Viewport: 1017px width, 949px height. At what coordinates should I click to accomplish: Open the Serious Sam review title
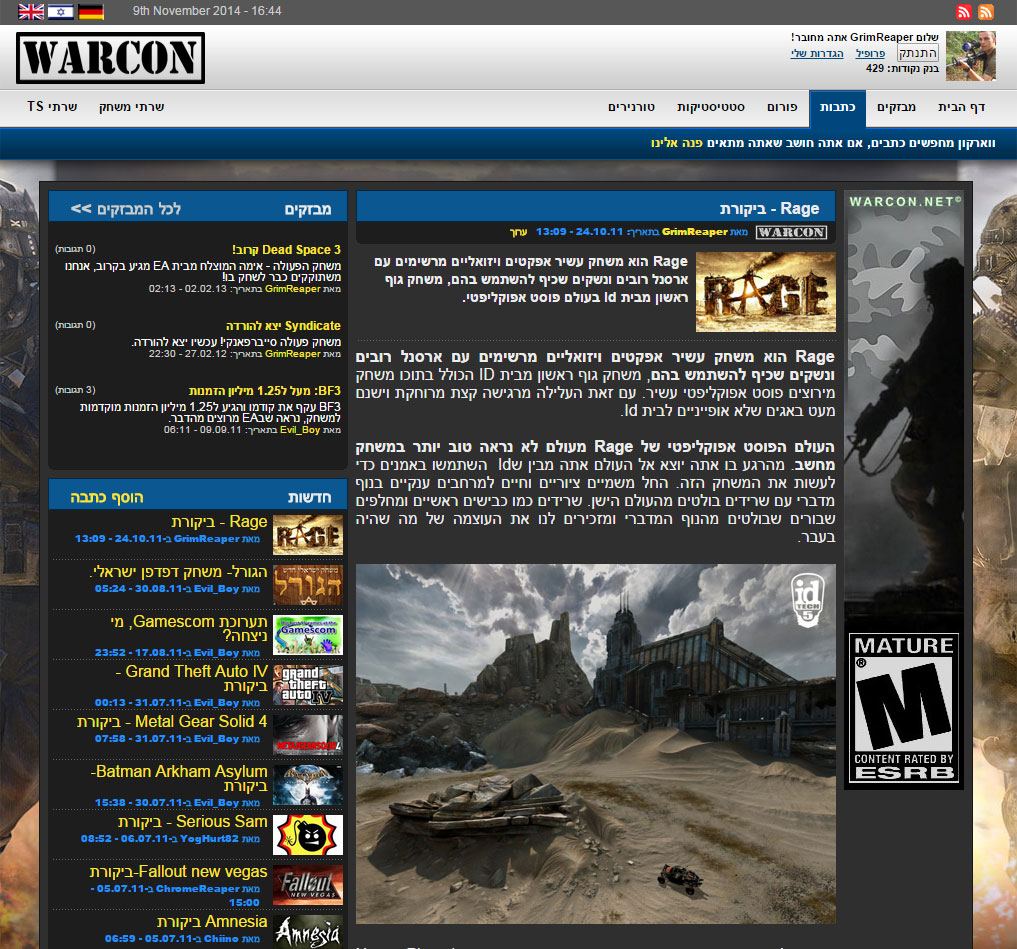click(x=193, y=821)
